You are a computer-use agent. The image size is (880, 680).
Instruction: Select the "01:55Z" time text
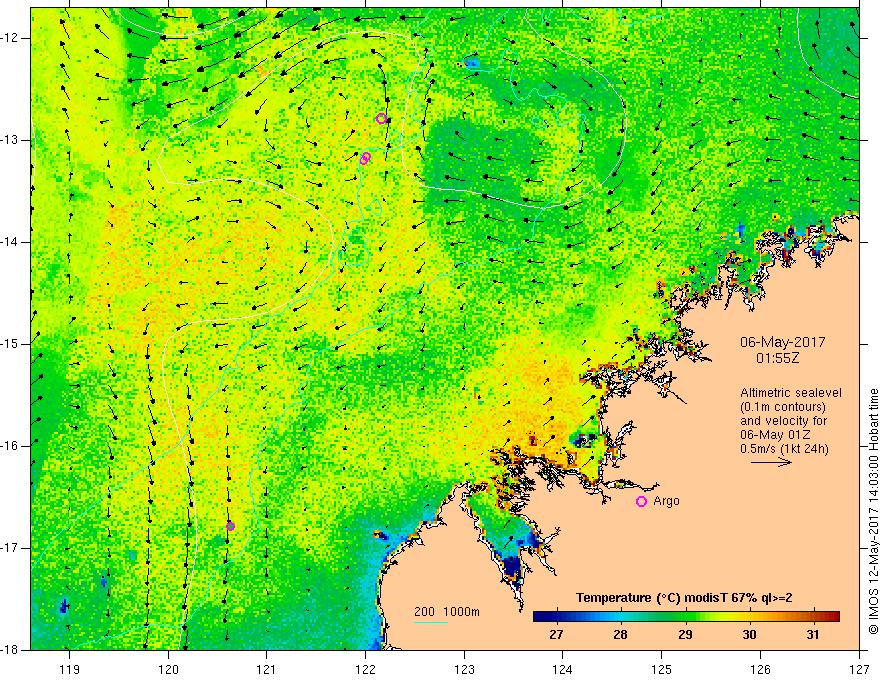(777, 357)
